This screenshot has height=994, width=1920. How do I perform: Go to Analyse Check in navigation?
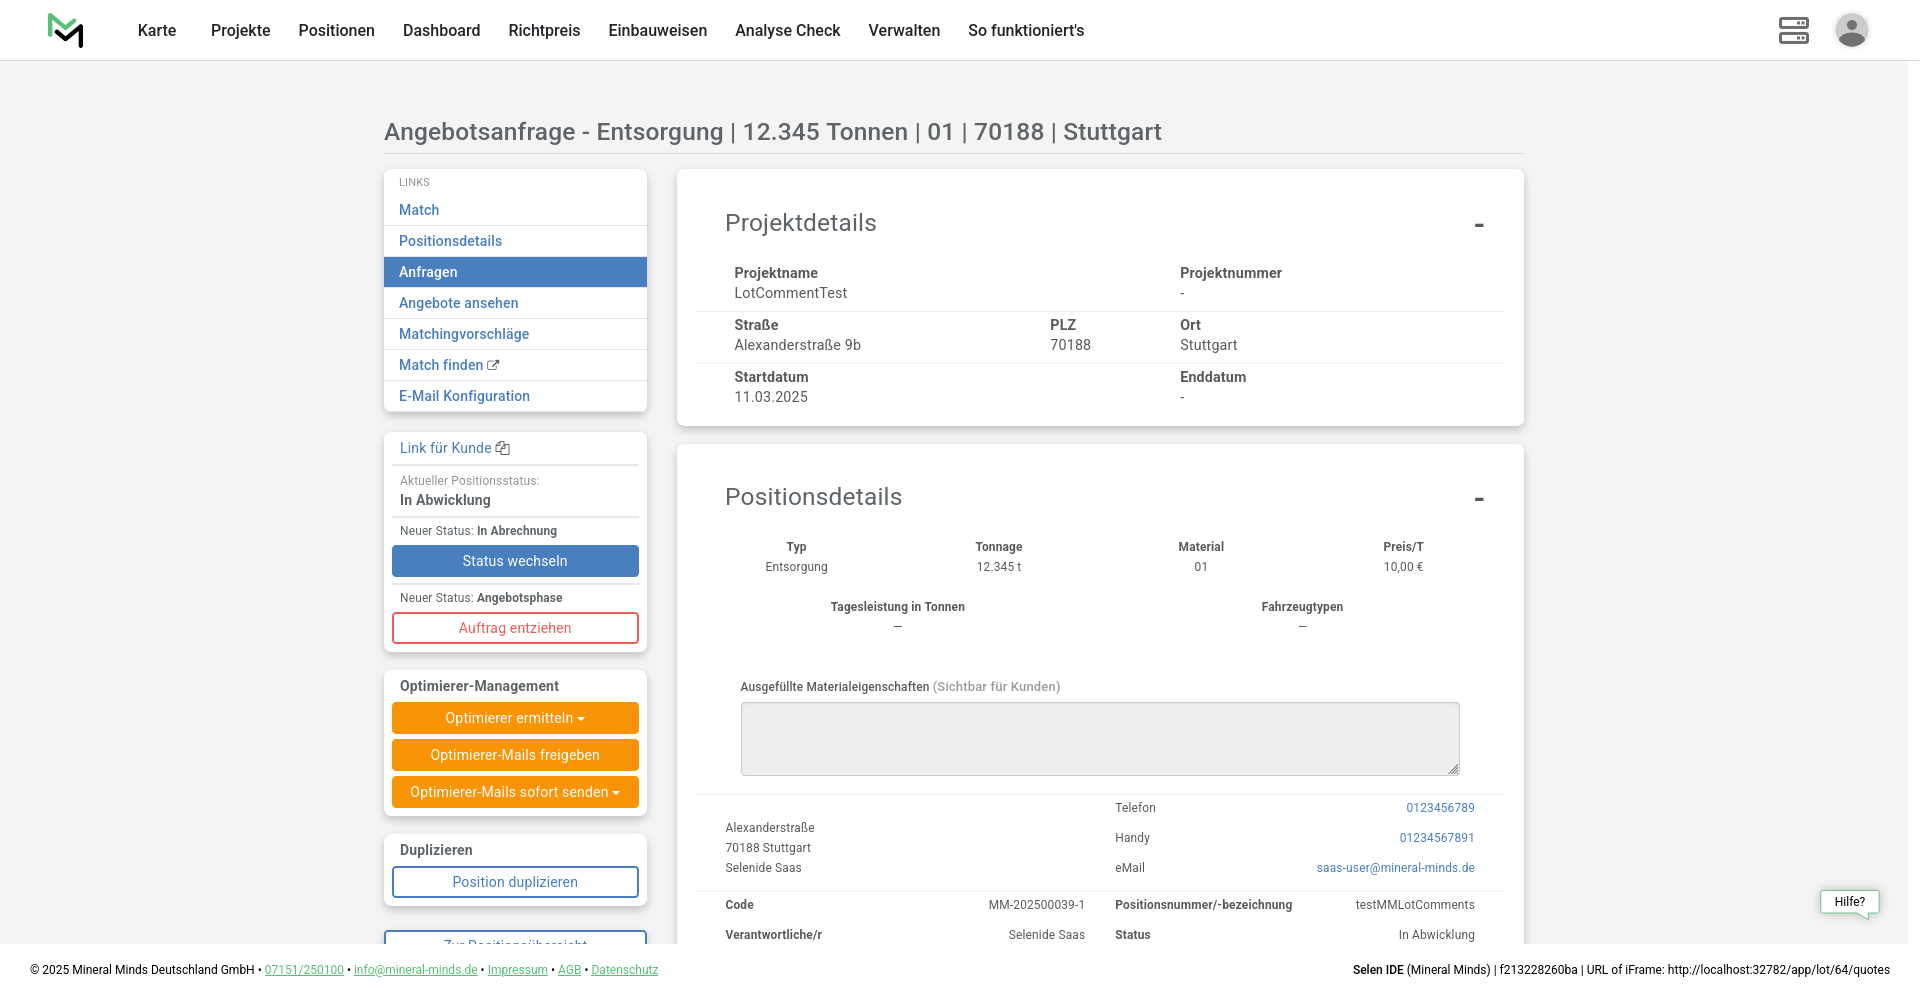tap(787, 30)
